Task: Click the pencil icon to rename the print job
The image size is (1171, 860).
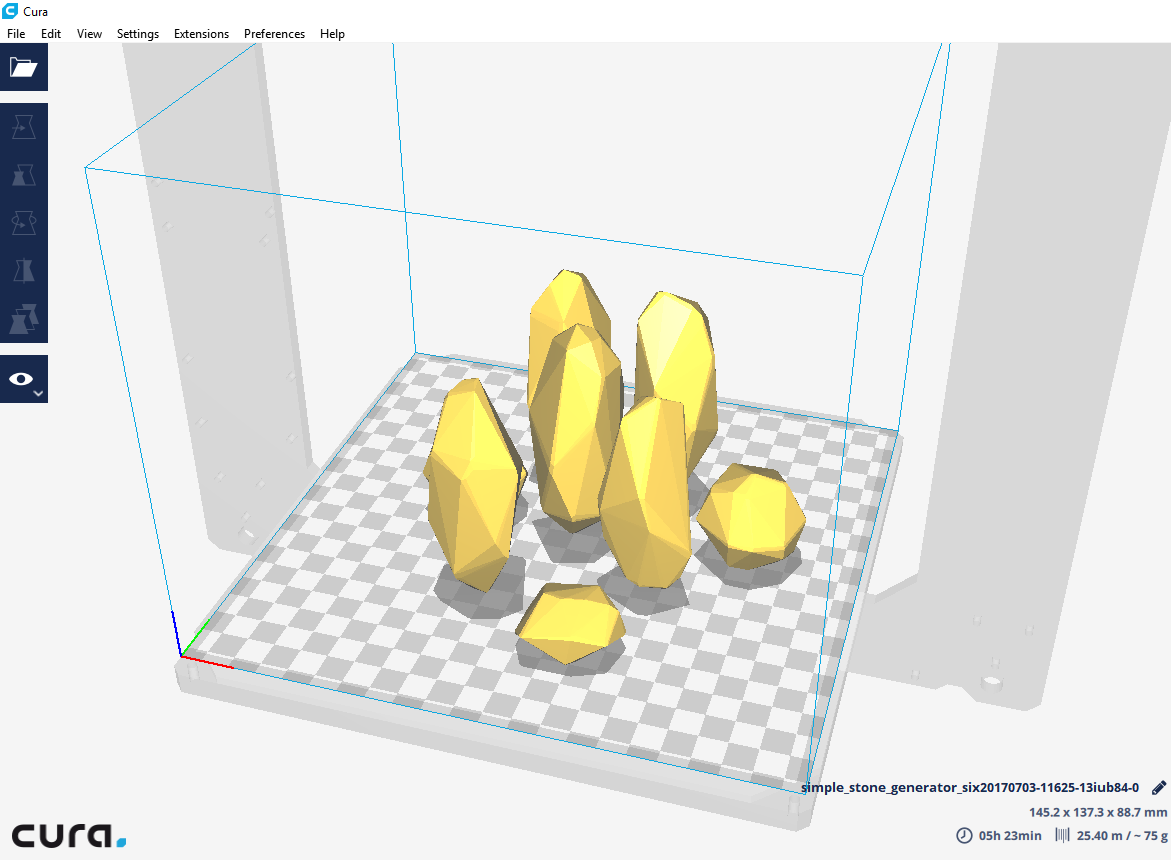Action: [x=1160, y=788]
